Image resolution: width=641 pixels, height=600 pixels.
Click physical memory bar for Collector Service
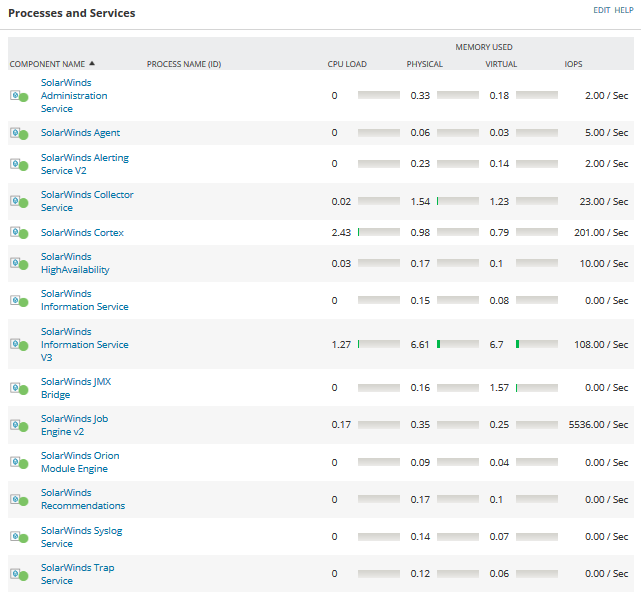(x=458, y=201)
